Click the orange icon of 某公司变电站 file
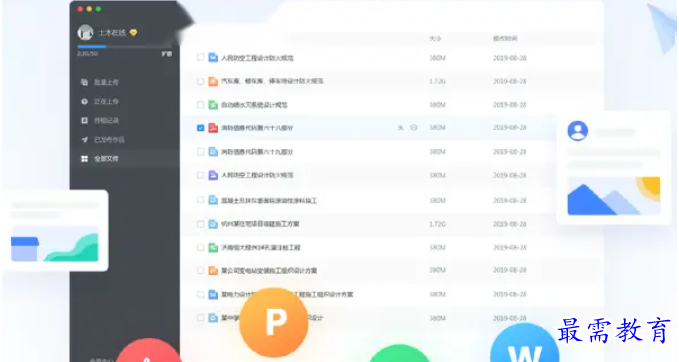 (213, 270)
